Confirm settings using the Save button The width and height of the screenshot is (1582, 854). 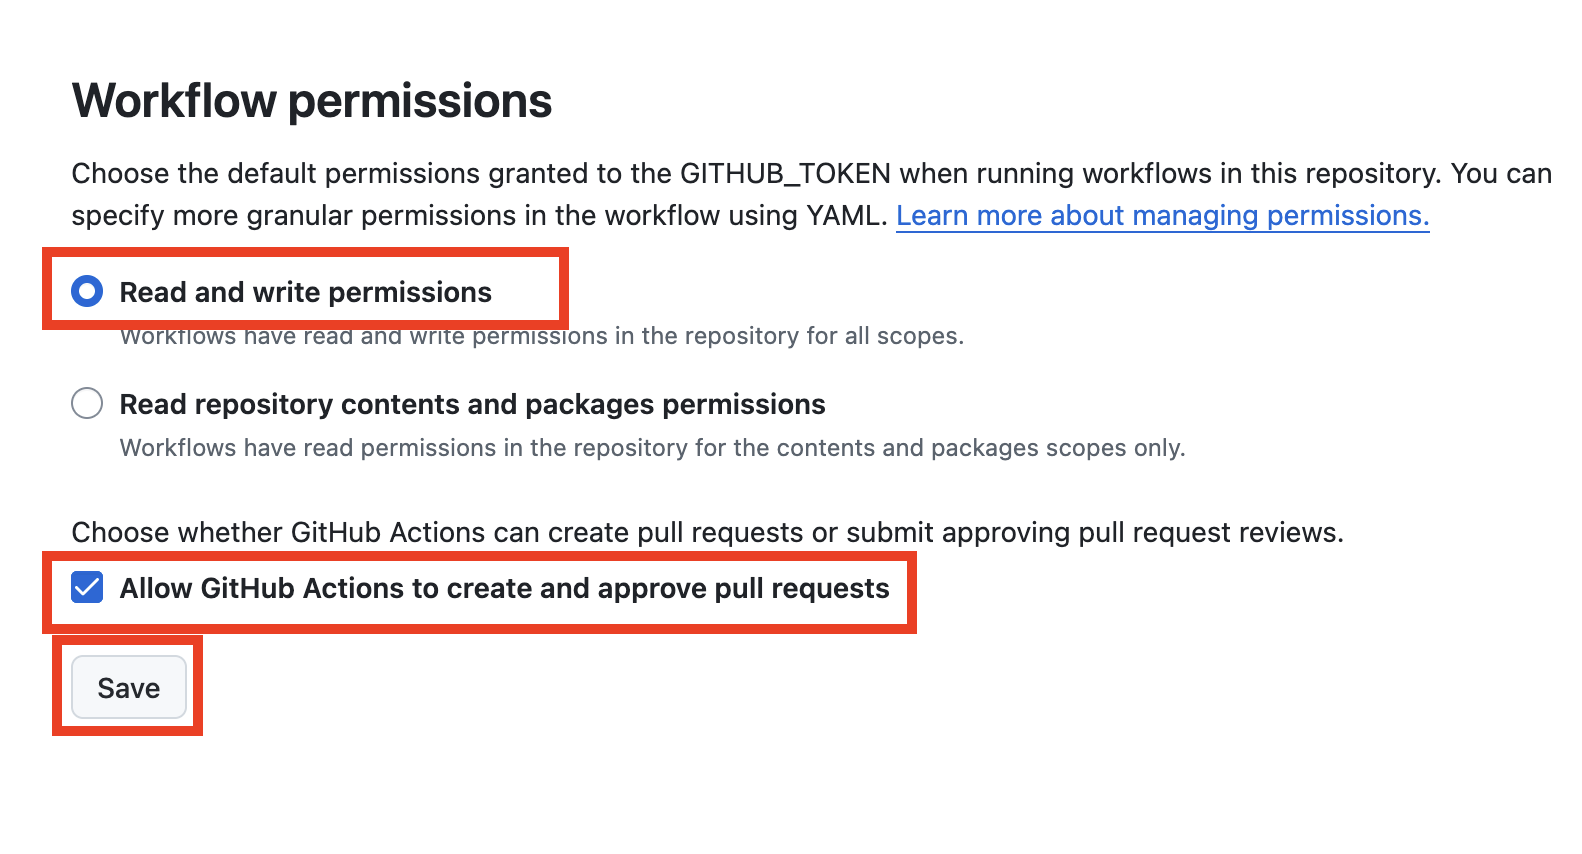[127, 687]
